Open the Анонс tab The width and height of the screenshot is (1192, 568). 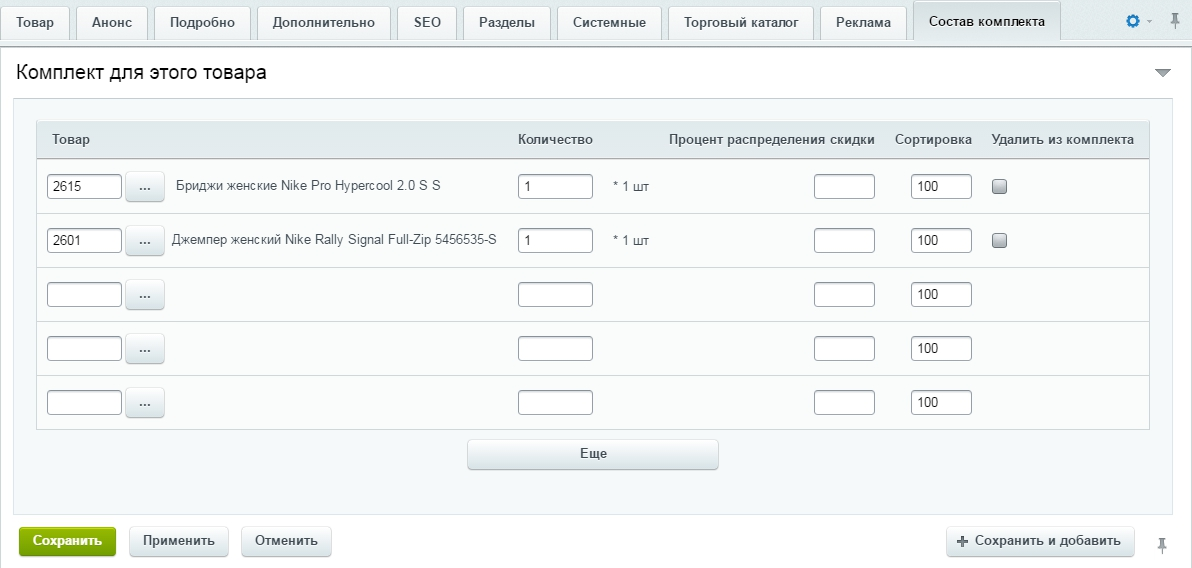(112, 23)
